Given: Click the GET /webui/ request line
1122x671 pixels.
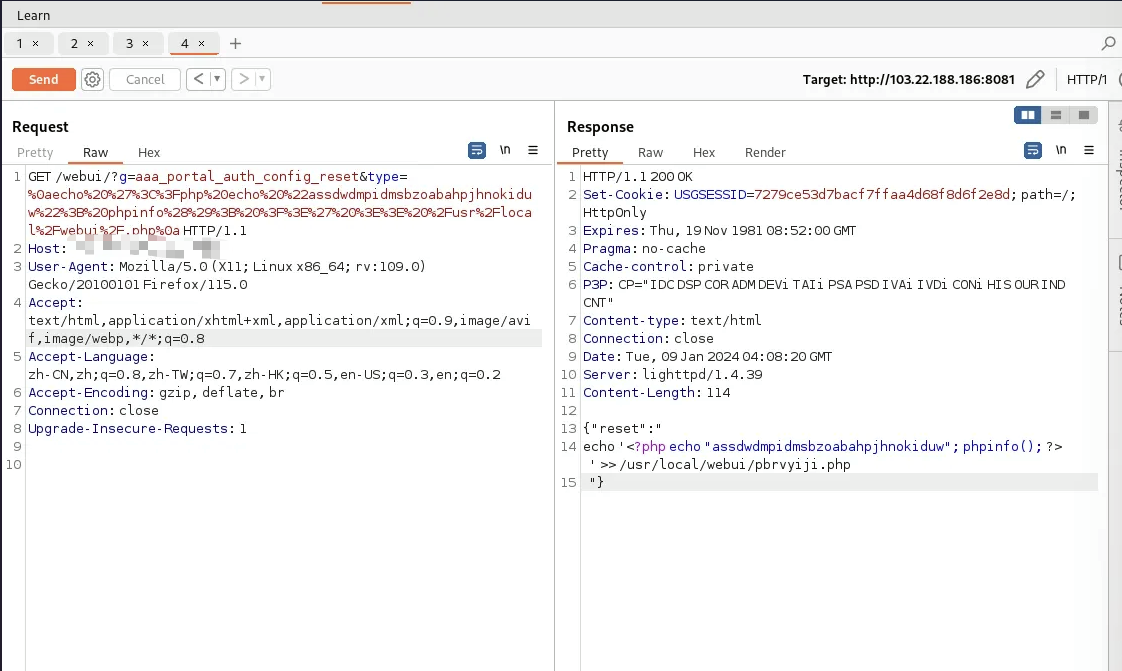Looking at the screenshot, I should click(x=280, y=203).
